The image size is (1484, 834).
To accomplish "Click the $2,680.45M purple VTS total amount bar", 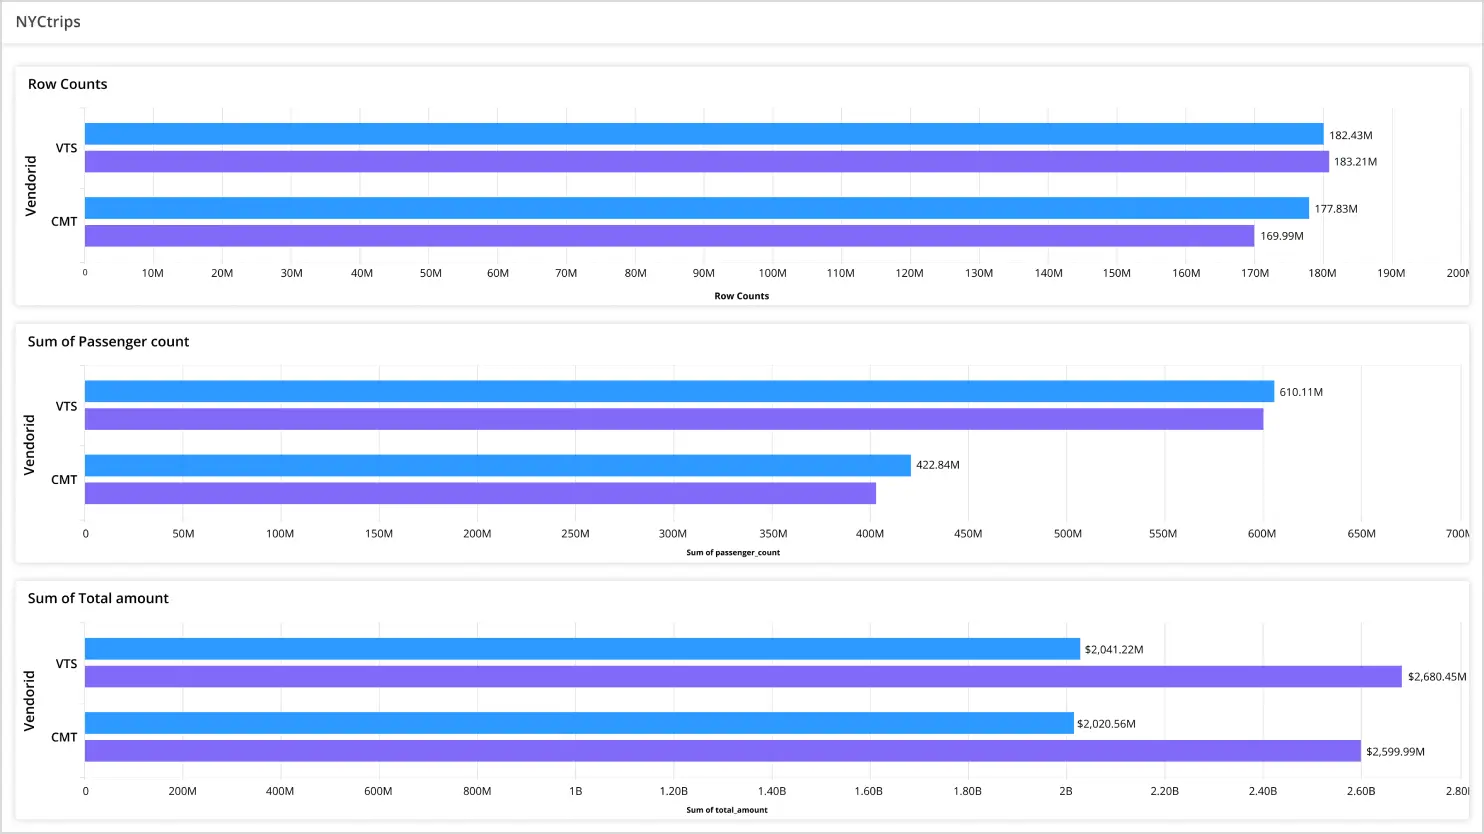I will point(743,677).
